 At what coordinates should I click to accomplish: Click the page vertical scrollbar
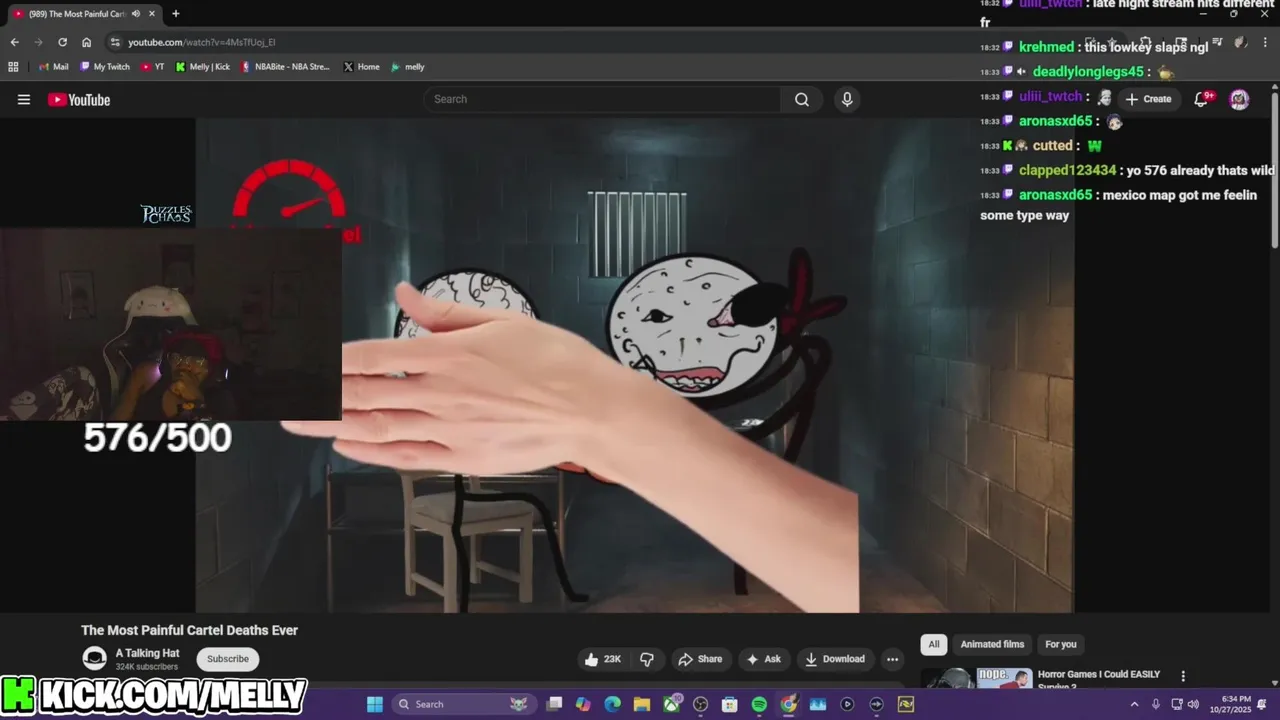(1275, 170)
